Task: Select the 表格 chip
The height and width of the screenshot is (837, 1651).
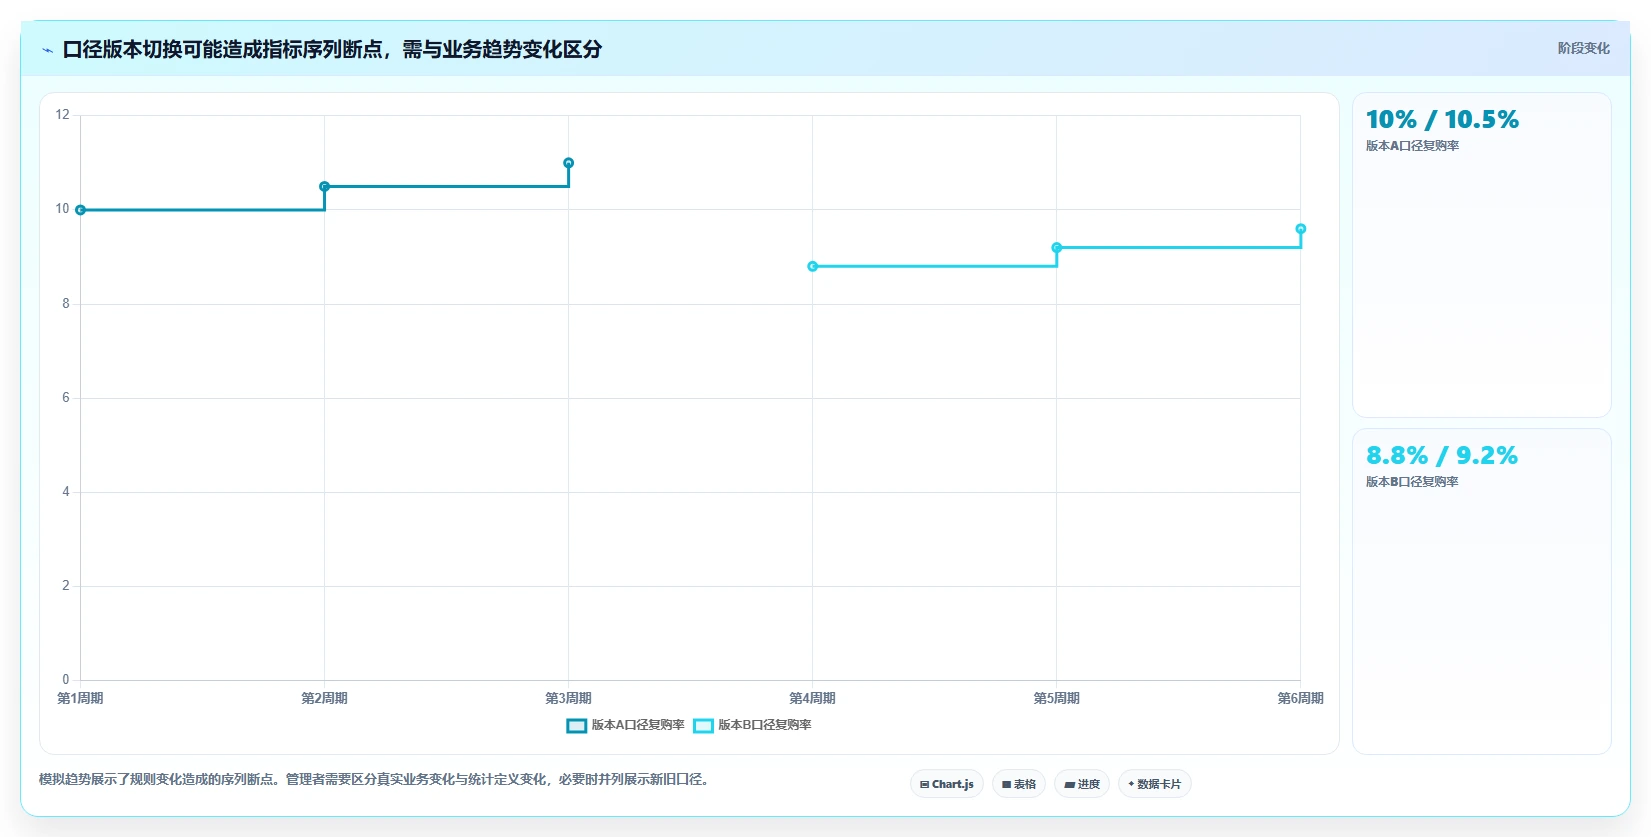Action: pos(1019,784)
